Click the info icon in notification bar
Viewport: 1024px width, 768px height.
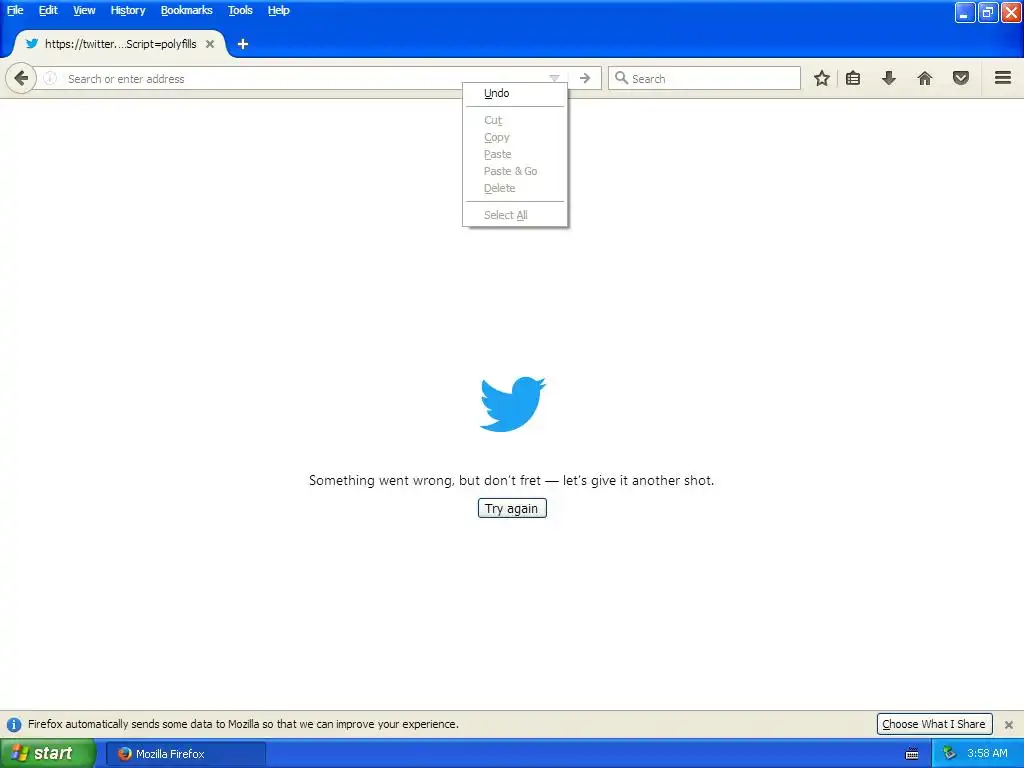click(14, 724)
